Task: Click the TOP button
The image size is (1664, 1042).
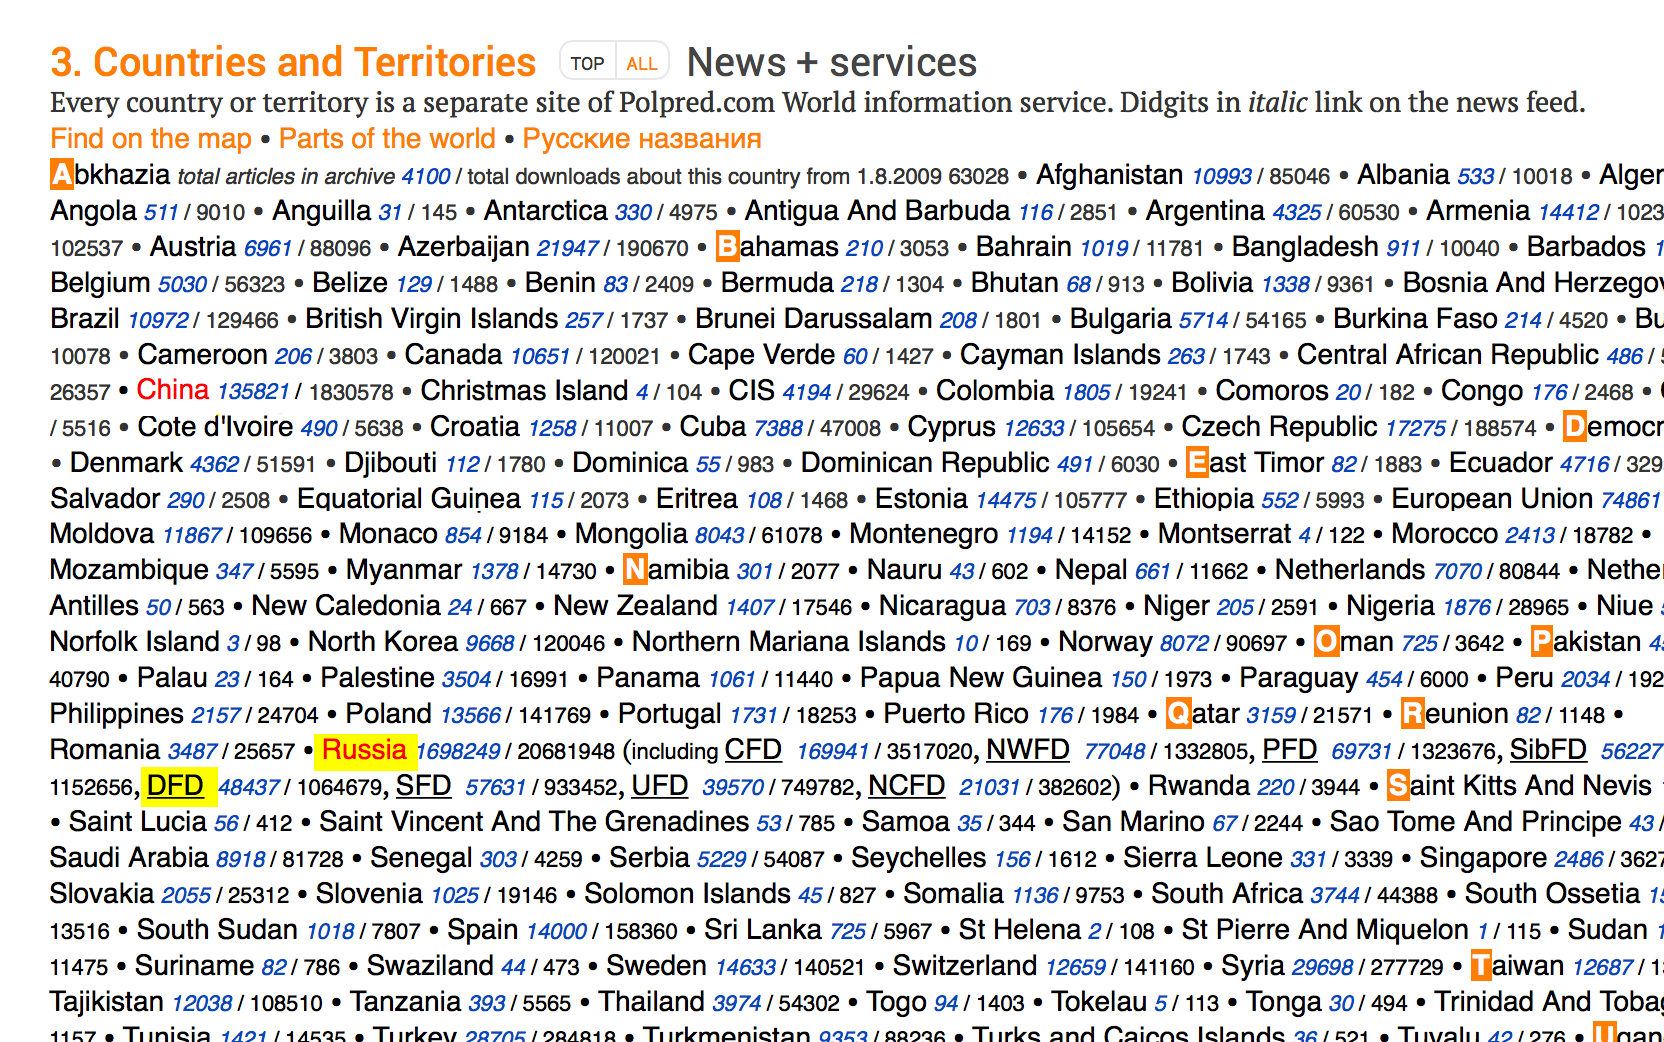Action: point(587,63)
